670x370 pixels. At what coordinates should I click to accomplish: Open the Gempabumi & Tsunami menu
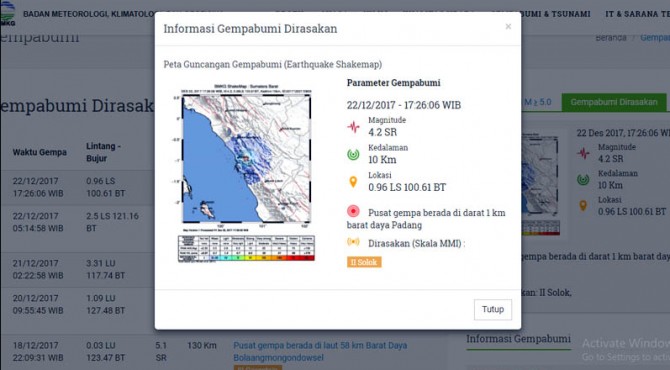click(x=555, y=14)
